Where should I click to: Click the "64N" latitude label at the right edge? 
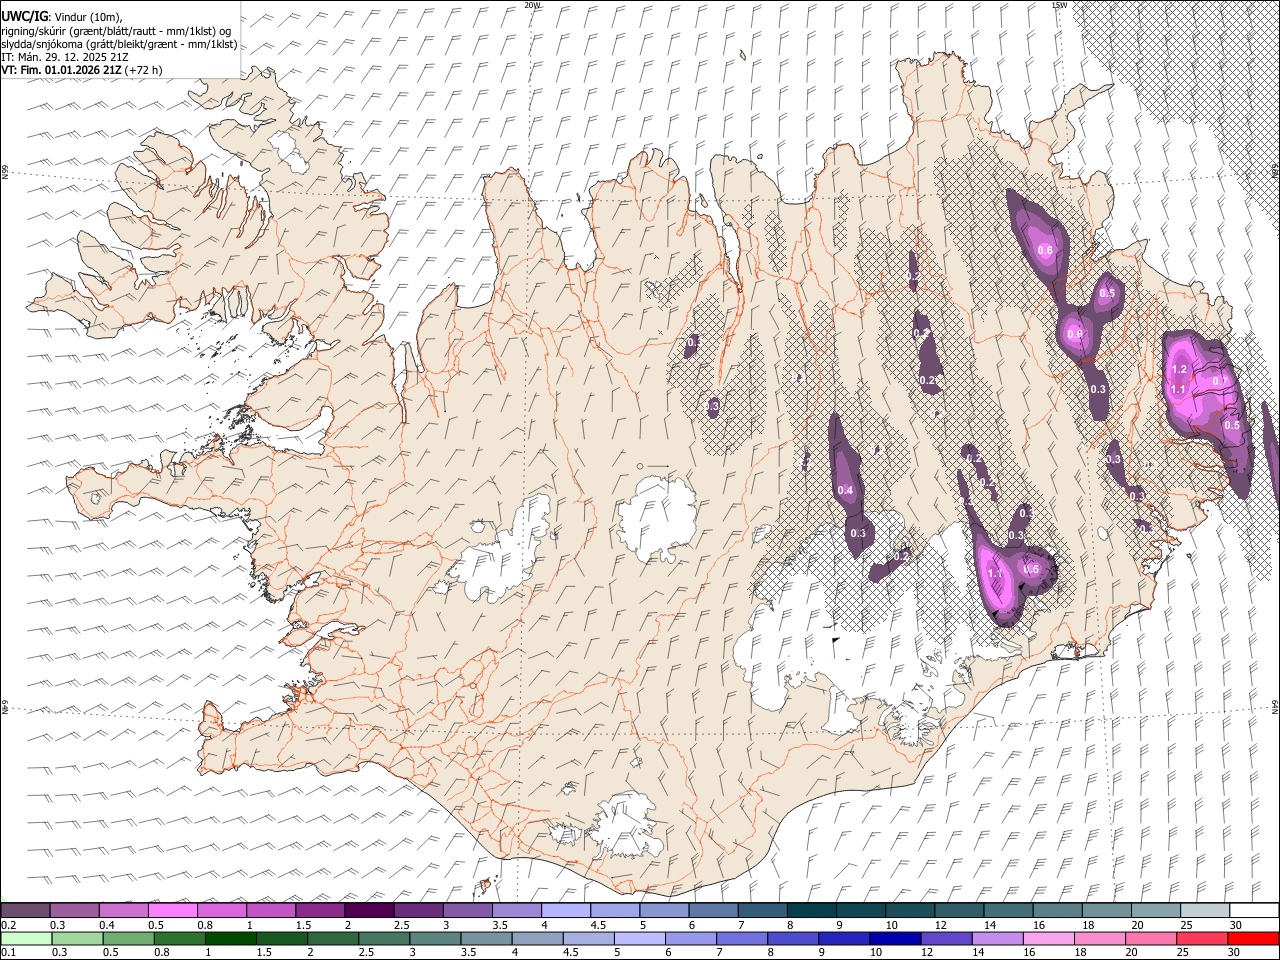[x=1275, y=706]
